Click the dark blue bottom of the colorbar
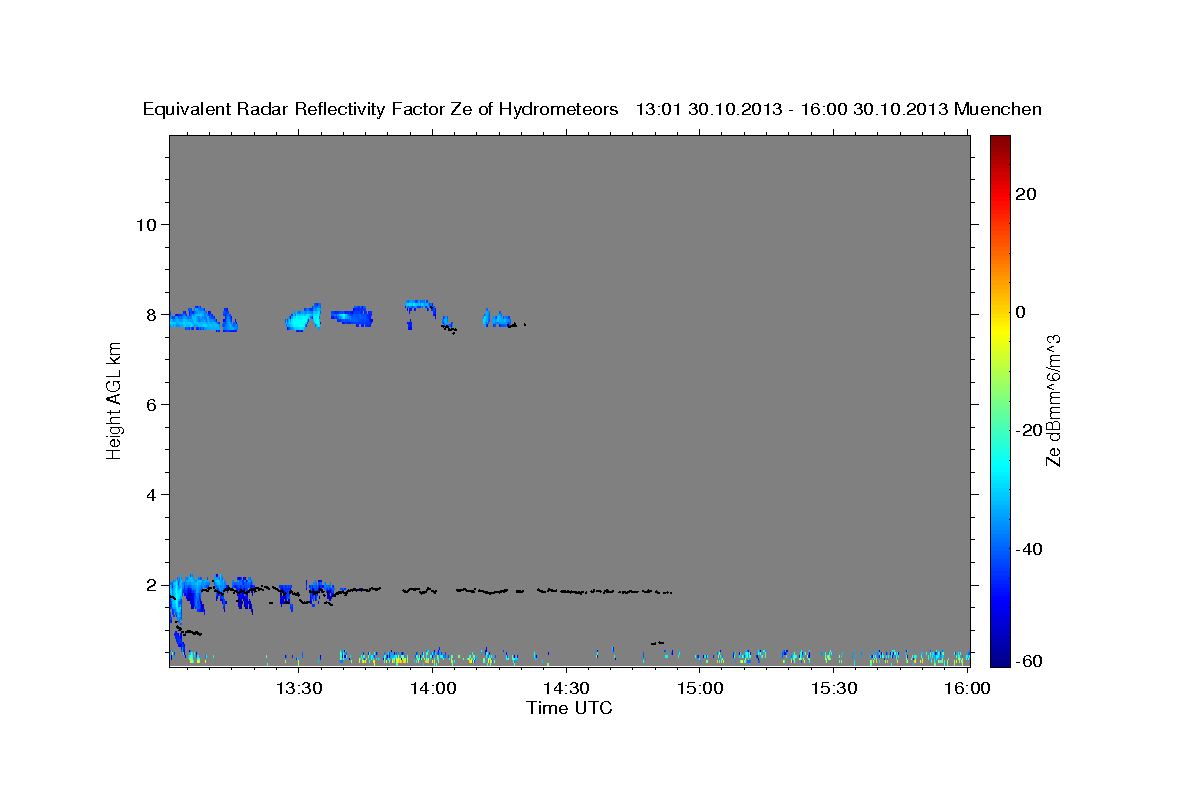The width and height of the screenshot is (1200, 800). click(1000, 658)
